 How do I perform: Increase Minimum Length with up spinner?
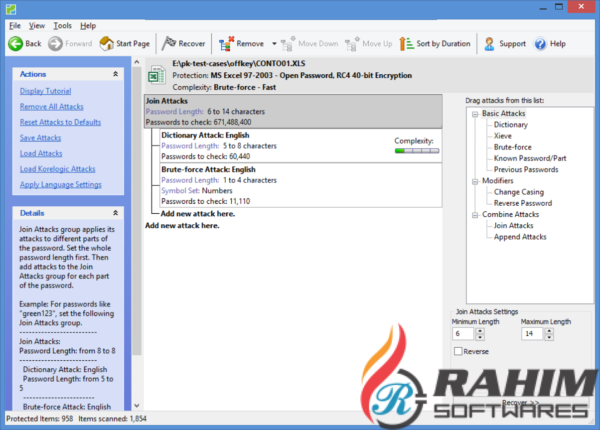[480, 331]
